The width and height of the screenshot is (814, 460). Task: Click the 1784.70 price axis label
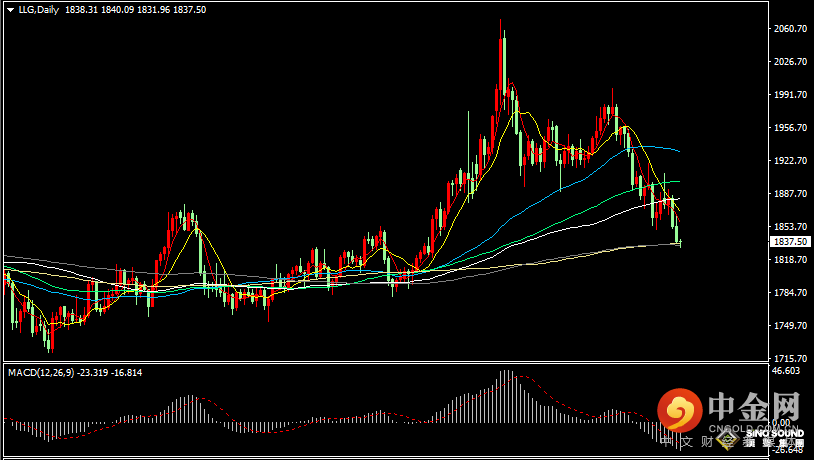[789, 293]
